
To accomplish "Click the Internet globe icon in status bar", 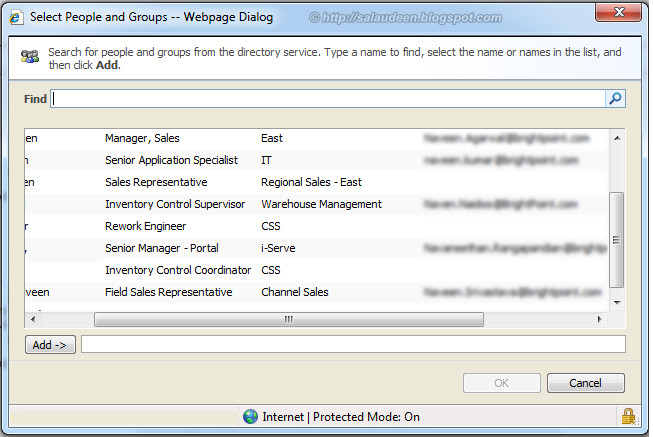I will [x=251, y=416].
